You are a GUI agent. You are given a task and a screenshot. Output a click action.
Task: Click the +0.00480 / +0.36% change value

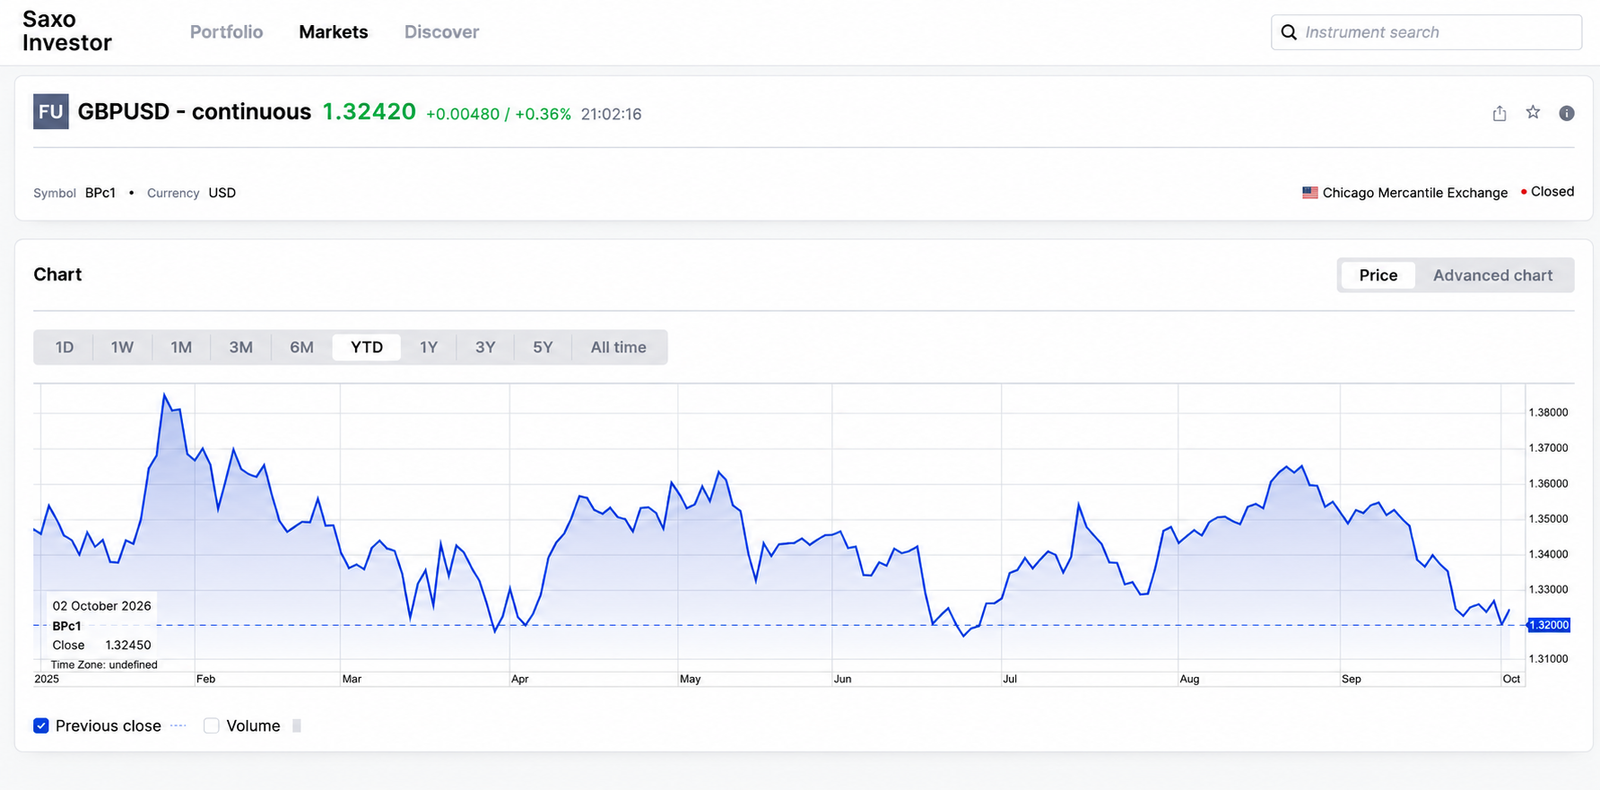click(499, 114)
